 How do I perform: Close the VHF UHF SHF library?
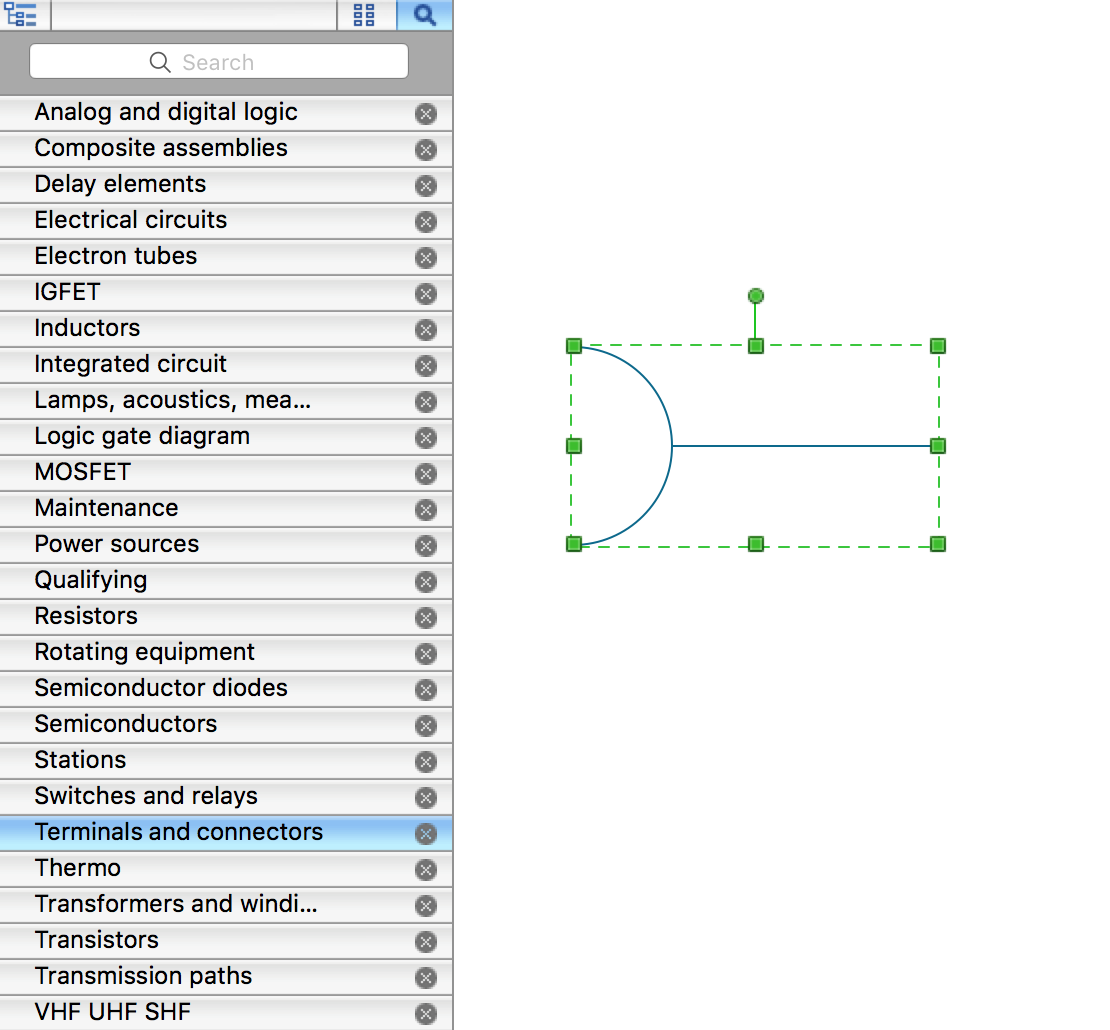(425, 1014)
